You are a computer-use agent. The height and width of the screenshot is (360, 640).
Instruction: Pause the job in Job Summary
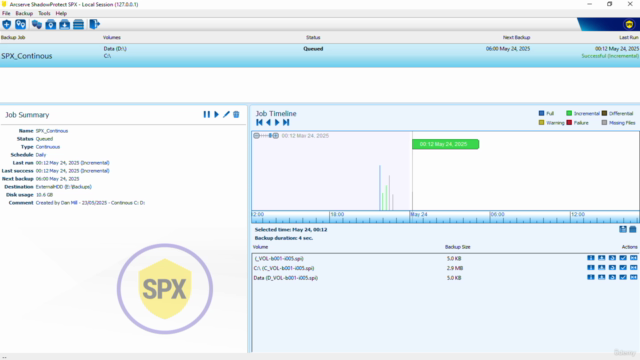pos(207,115)
